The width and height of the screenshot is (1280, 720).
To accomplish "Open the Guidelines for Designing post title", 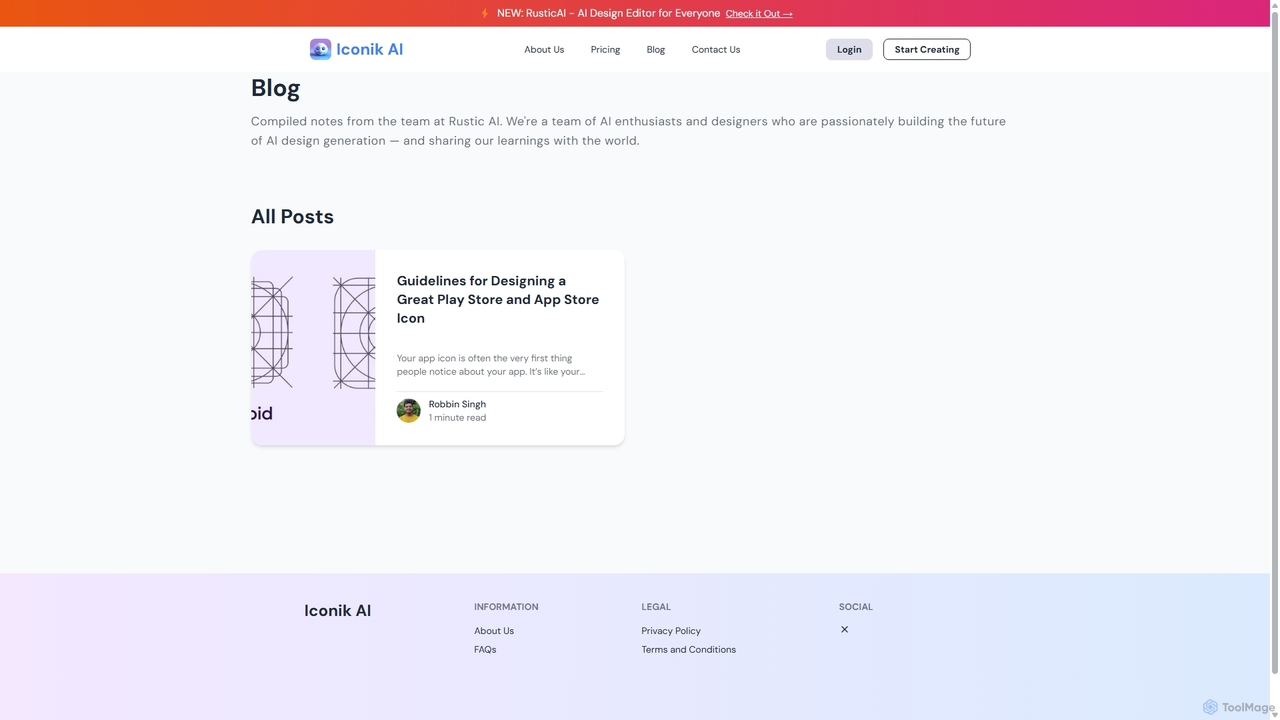I will [x=498, y=299].
